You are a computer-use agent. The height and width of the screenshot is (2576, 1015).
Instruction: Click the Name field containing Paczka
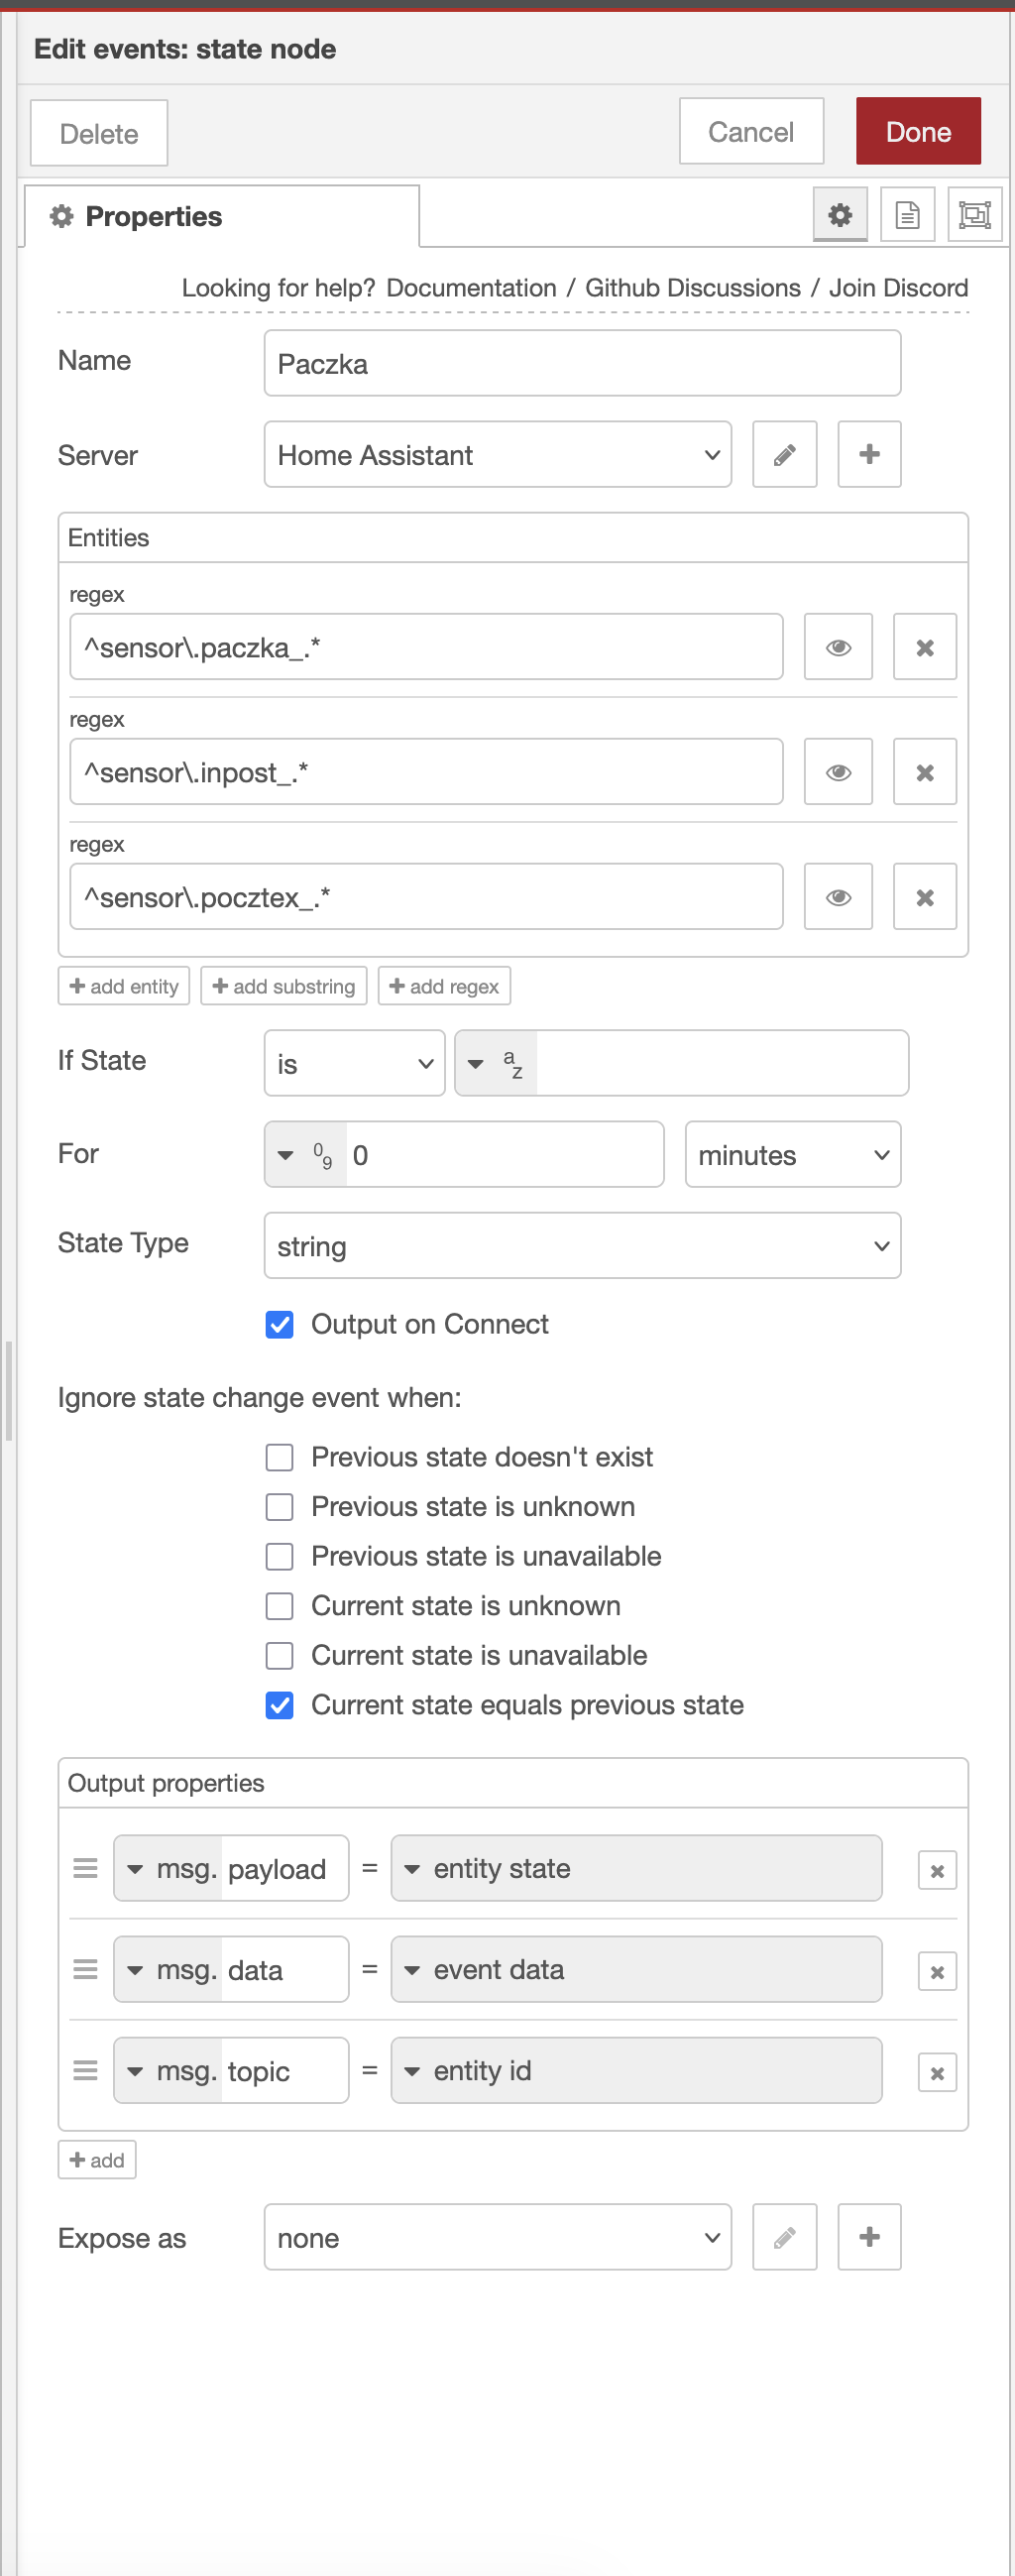click(x=582, y=364)
